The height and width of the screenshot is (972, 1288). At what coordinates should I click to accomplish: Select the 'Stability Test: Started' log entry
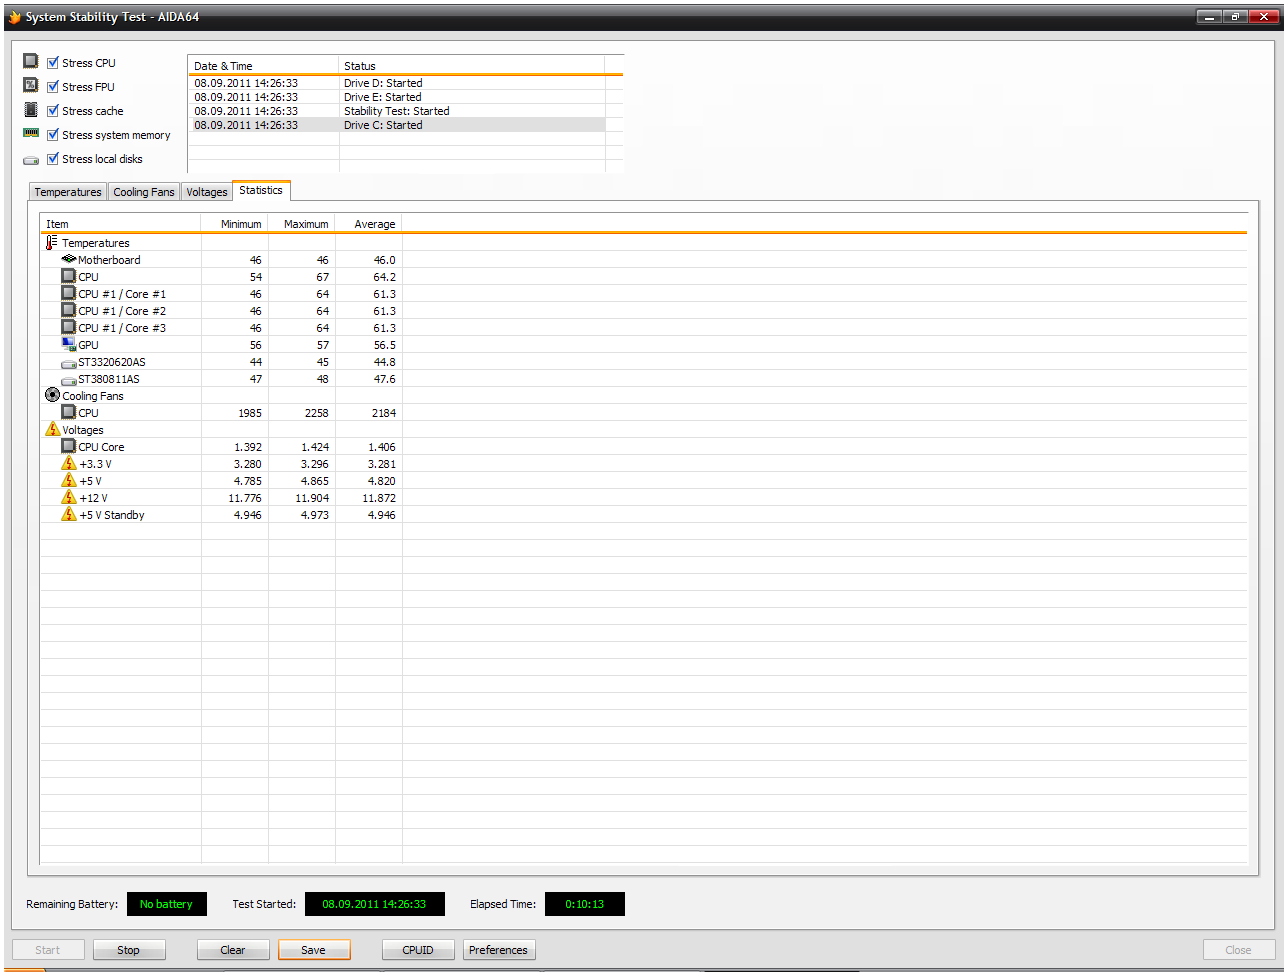397,111
